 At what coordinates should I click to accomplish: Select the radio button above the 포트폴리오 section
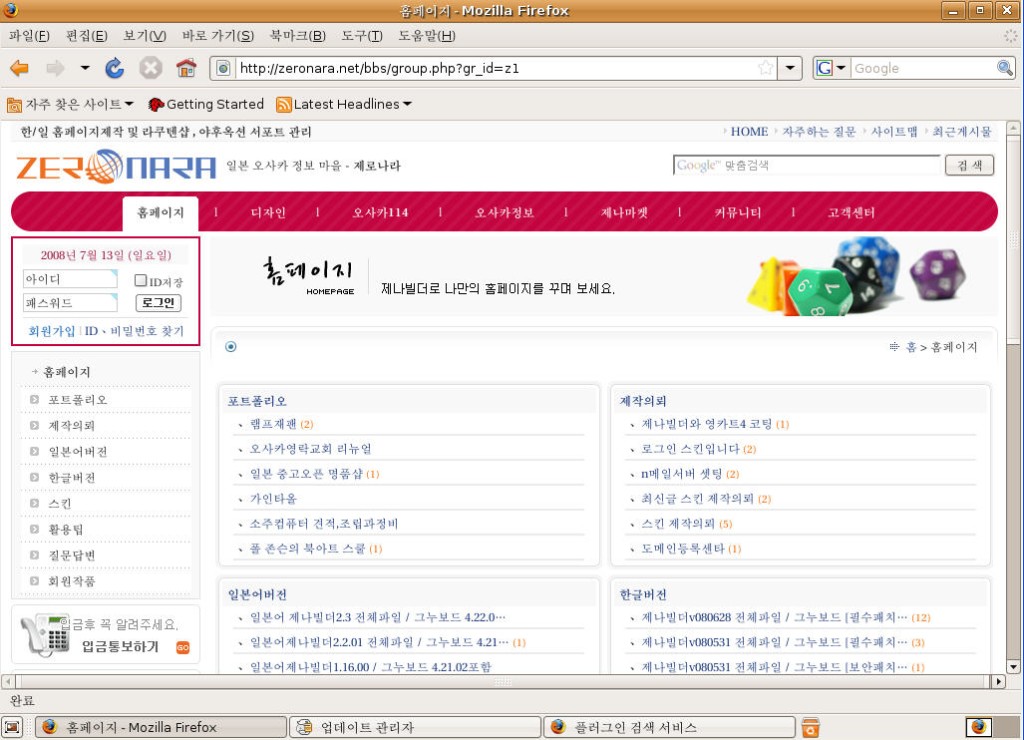click(x=231, y=346)
